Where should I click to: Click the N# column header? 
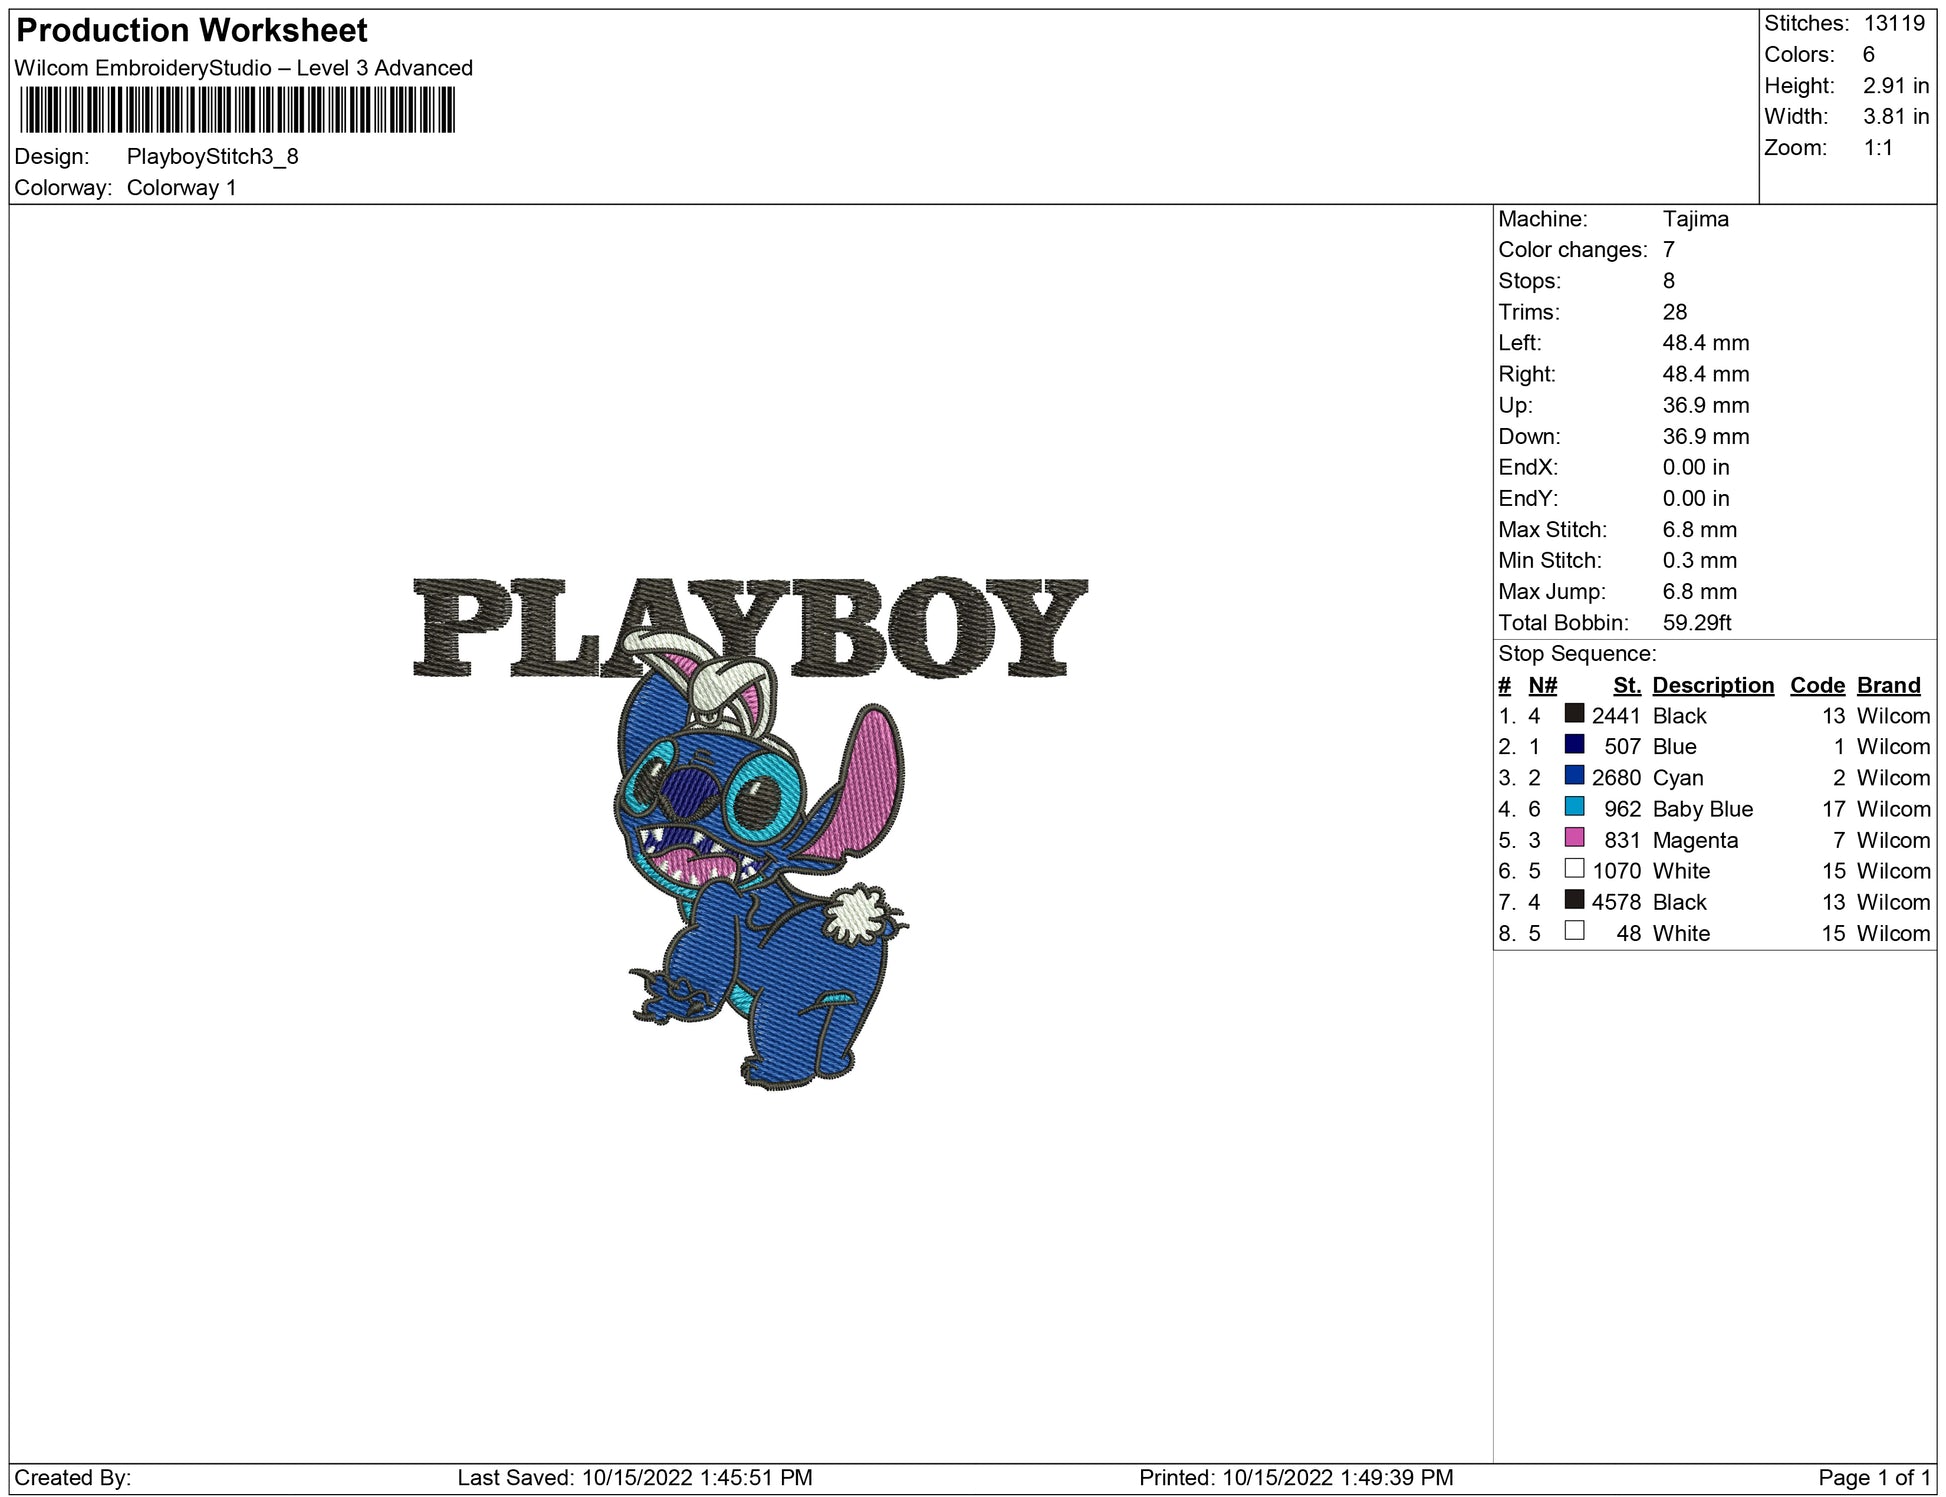[1542, 685]
